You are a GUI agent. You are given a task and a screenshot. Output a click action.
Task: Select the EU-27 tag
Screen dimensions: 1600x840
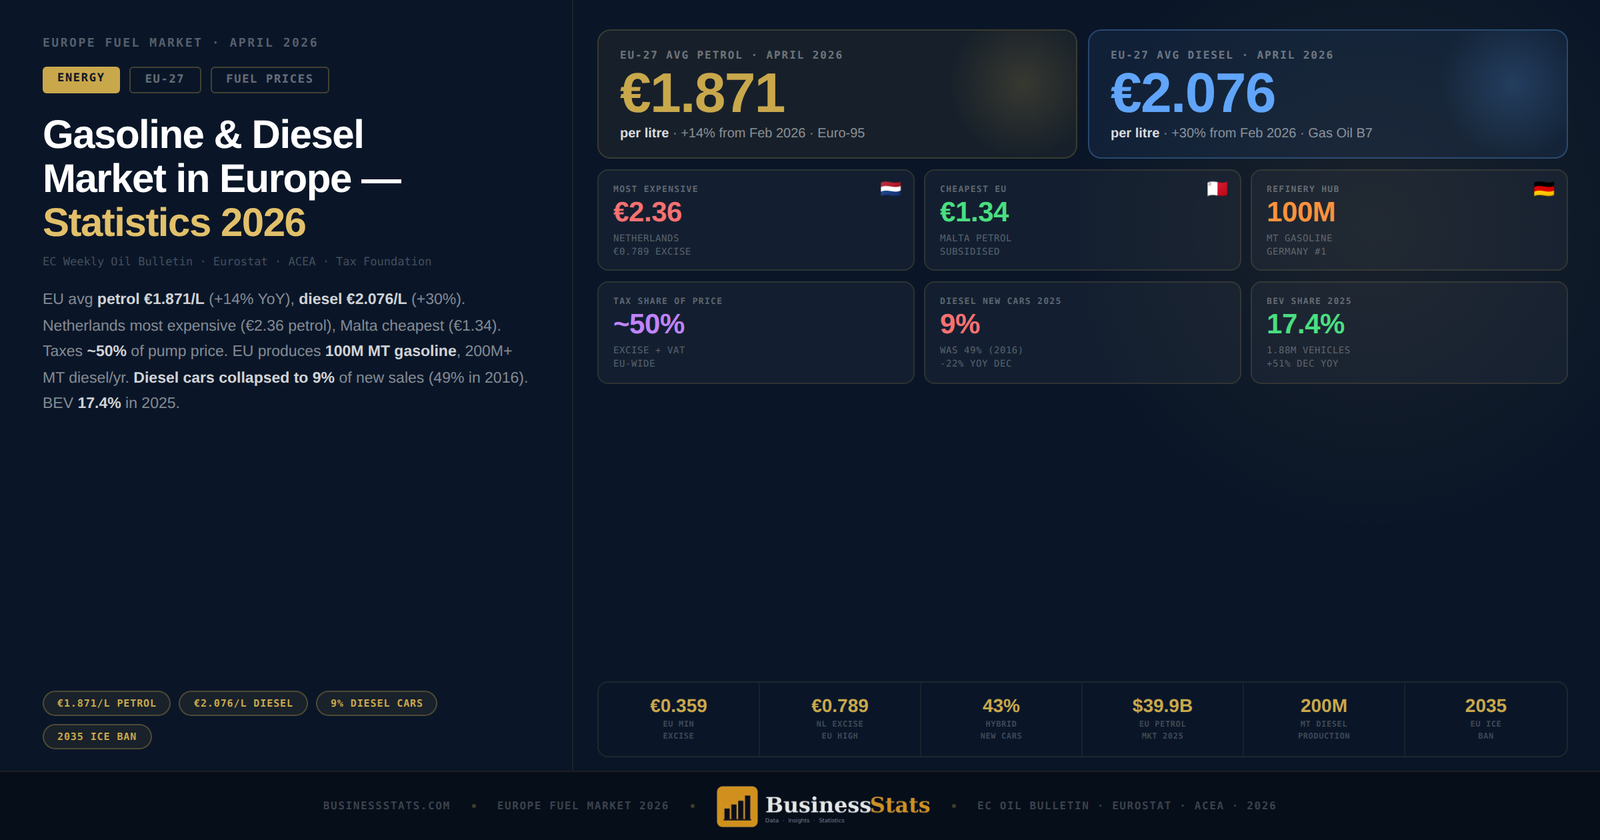(165, 79)
